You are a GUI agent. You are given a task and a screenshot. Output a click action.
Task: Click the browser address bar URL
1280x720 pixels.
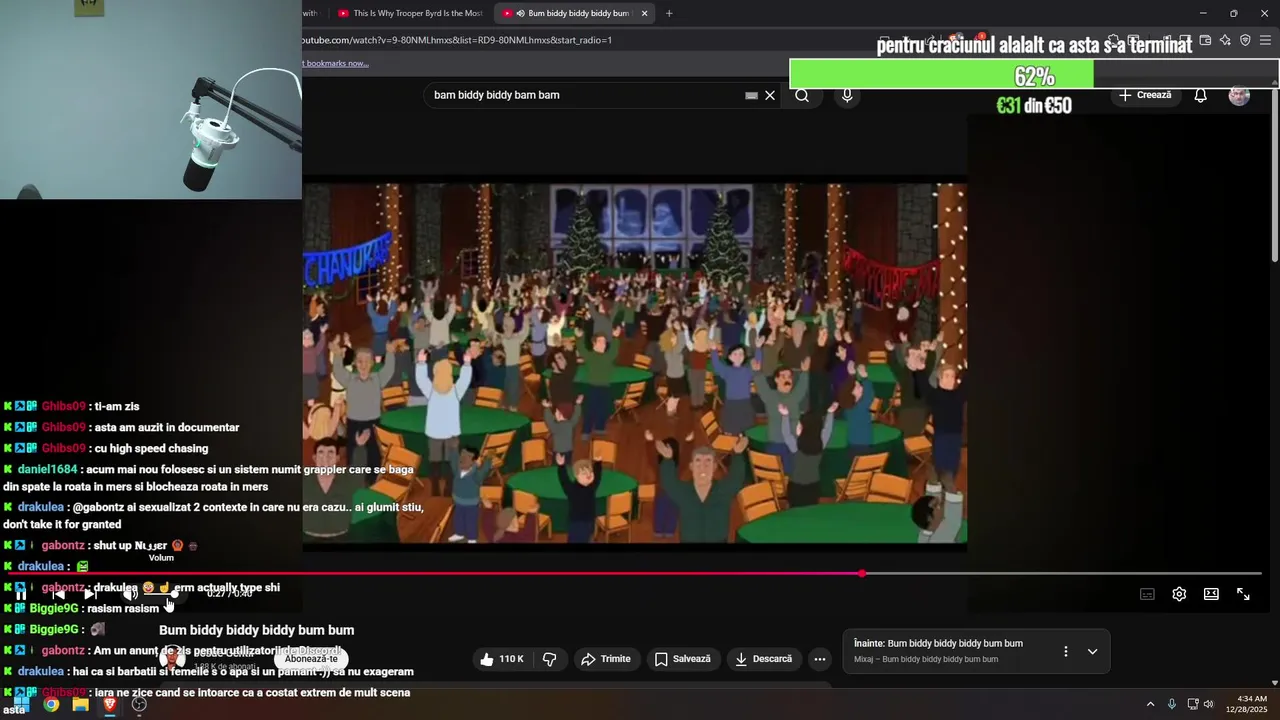click(457, 40)
